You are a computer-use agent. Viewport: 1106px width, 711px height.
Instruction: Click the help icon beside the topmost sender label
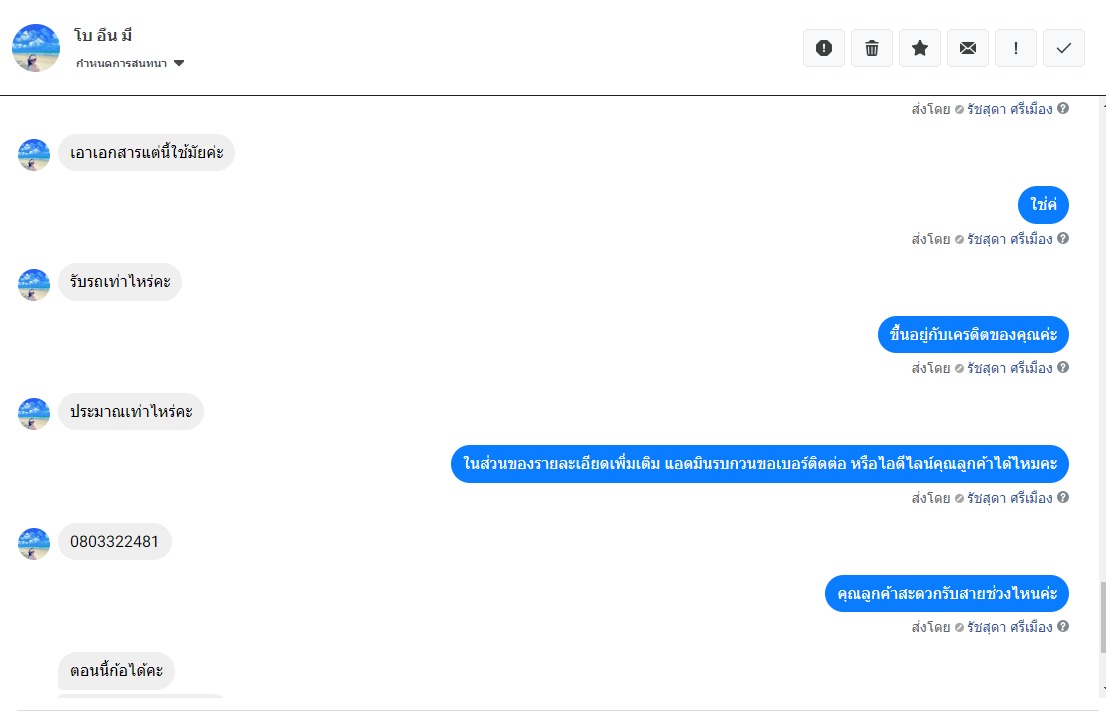[1063, 109]
